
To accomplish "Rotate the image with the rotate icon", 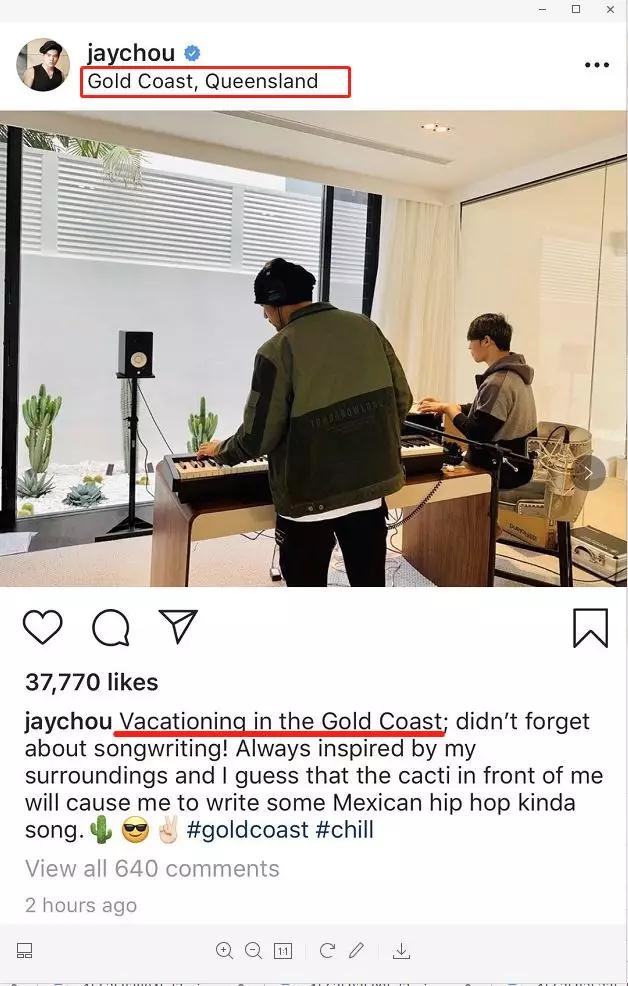I will point(327,950).
